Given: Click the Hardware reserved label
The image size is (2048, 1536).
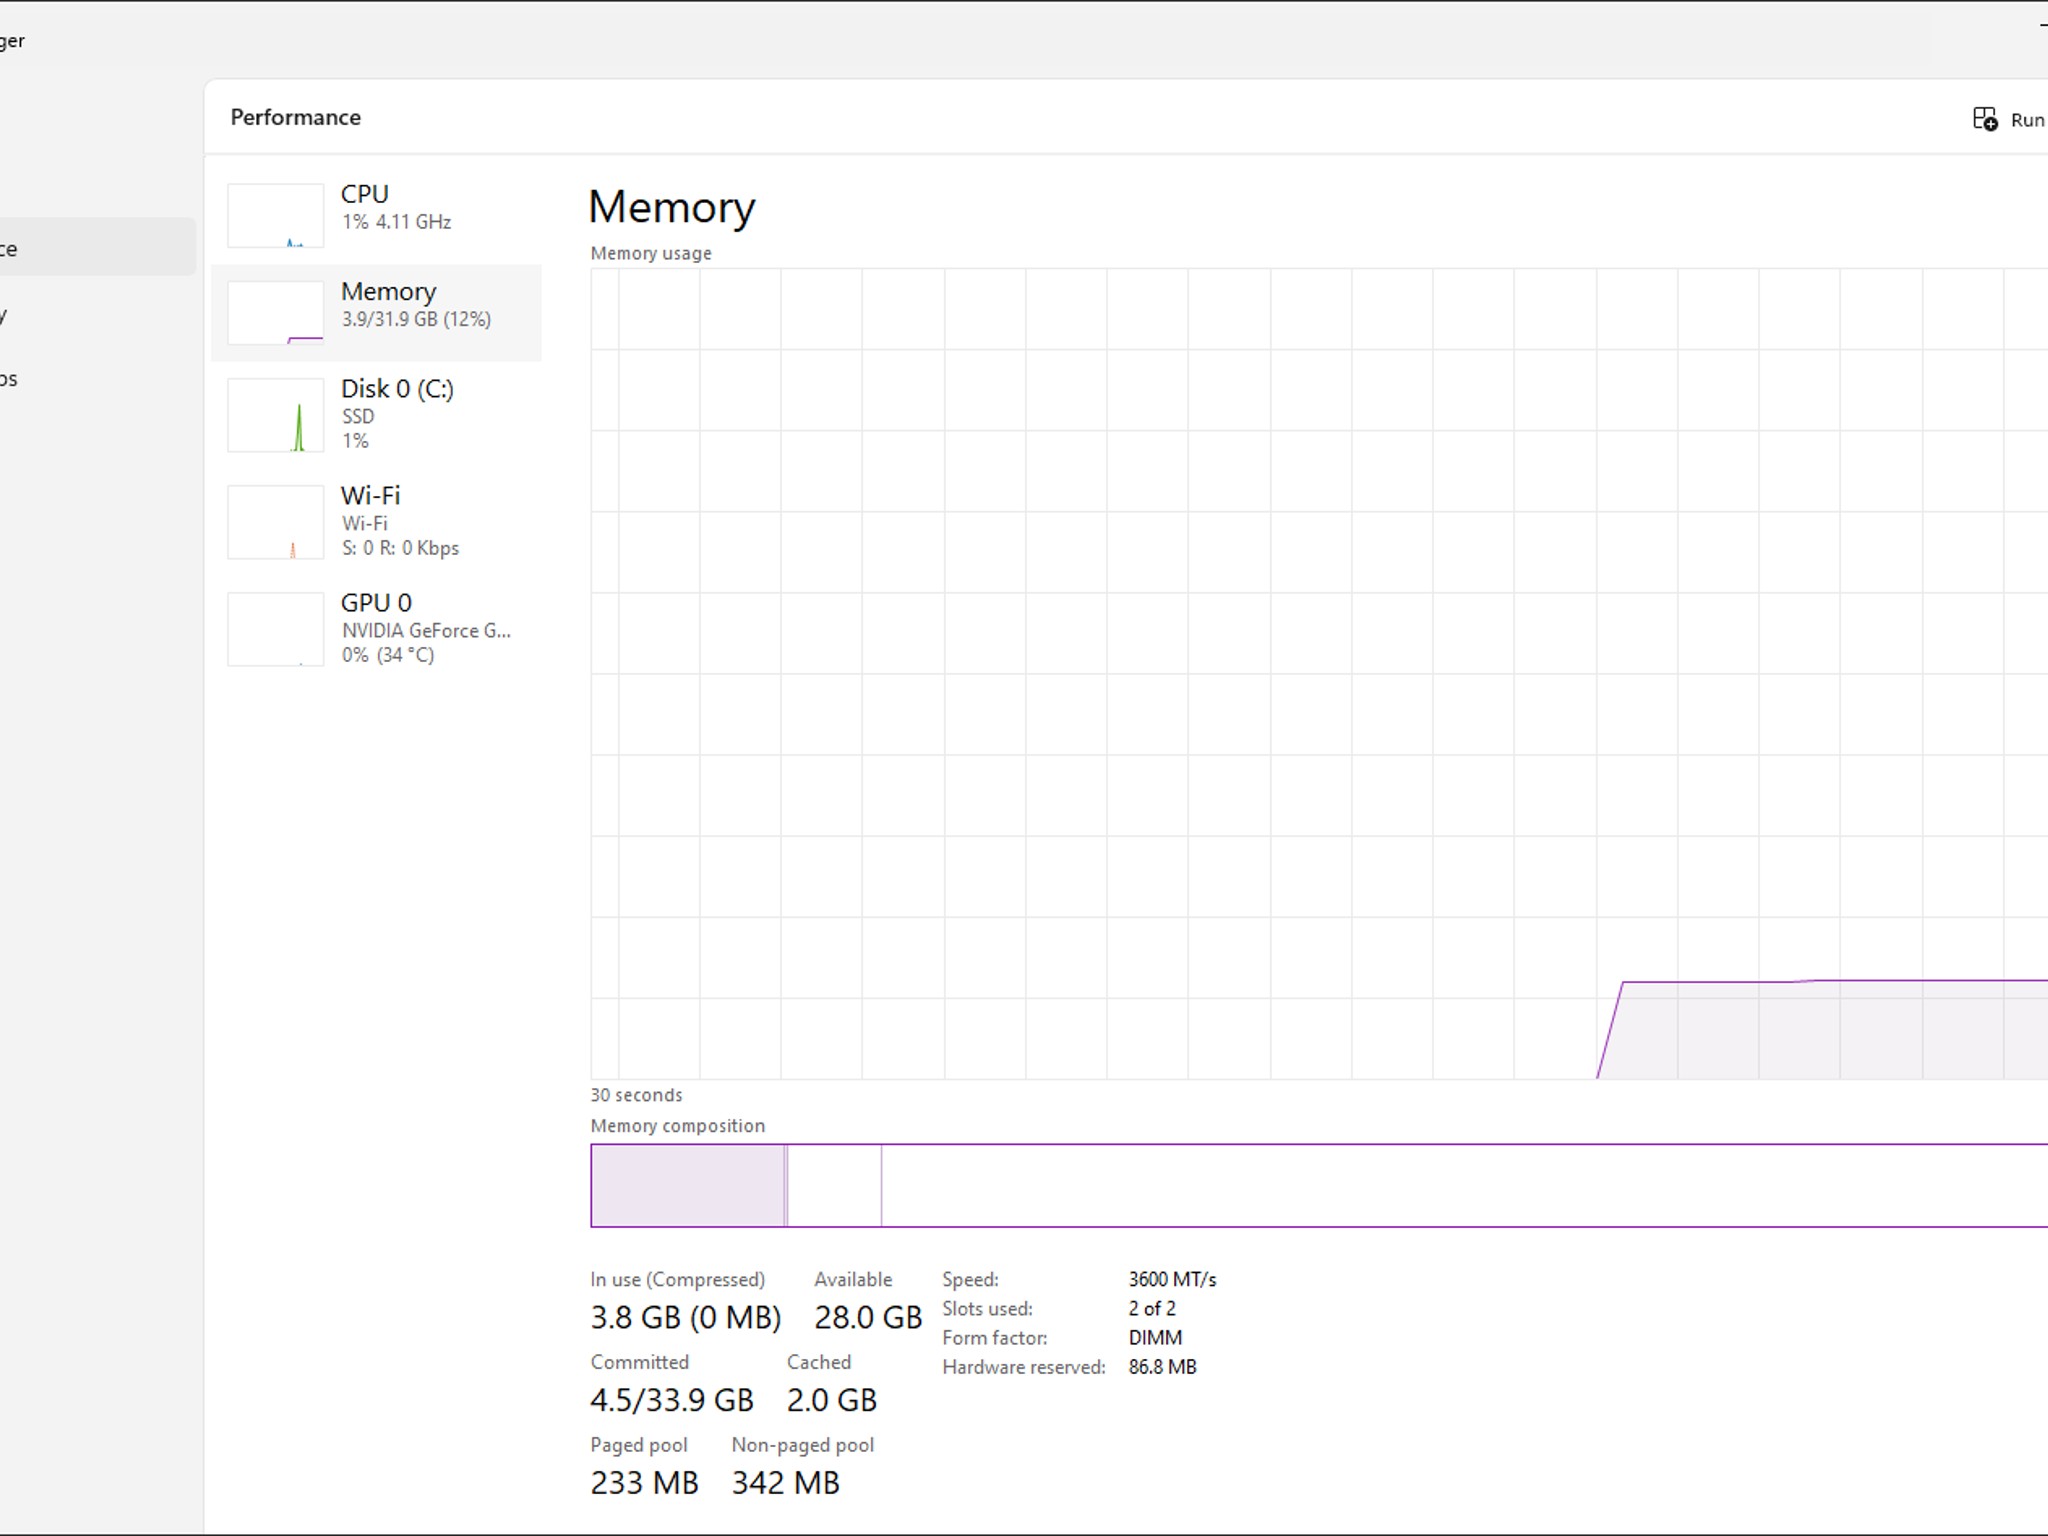Looking at the screenshot, I should coord(1024,1367).
